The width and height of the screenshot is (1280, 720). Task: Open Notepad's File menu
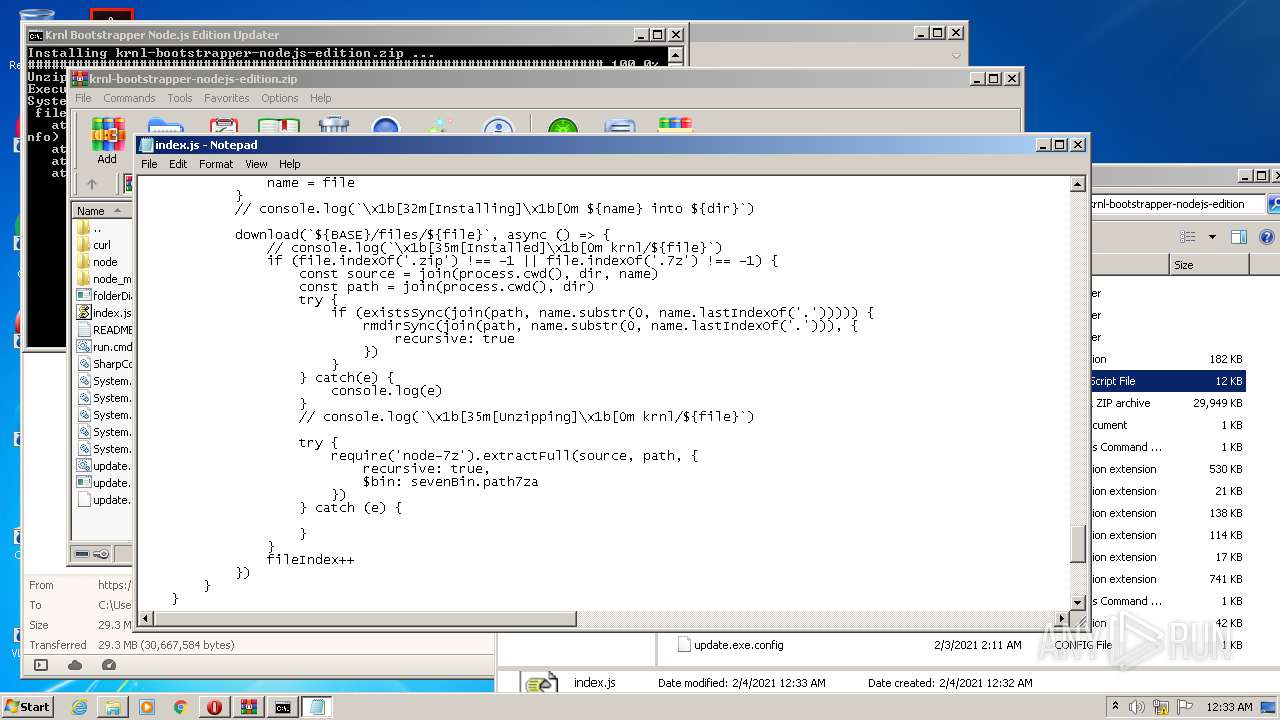pos(149,164)
